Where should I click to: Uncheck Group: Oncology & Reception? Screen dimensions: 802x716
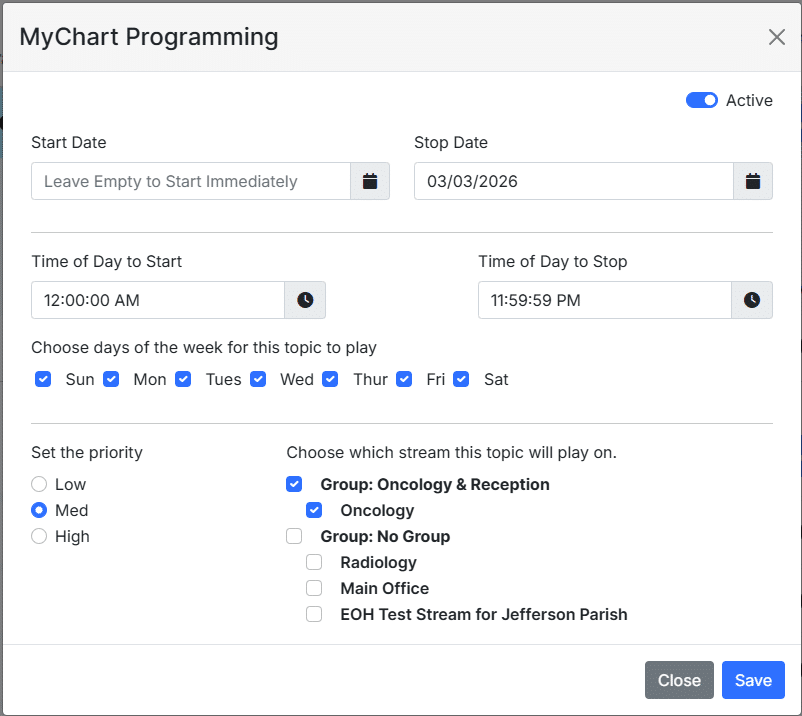(294, 484)
